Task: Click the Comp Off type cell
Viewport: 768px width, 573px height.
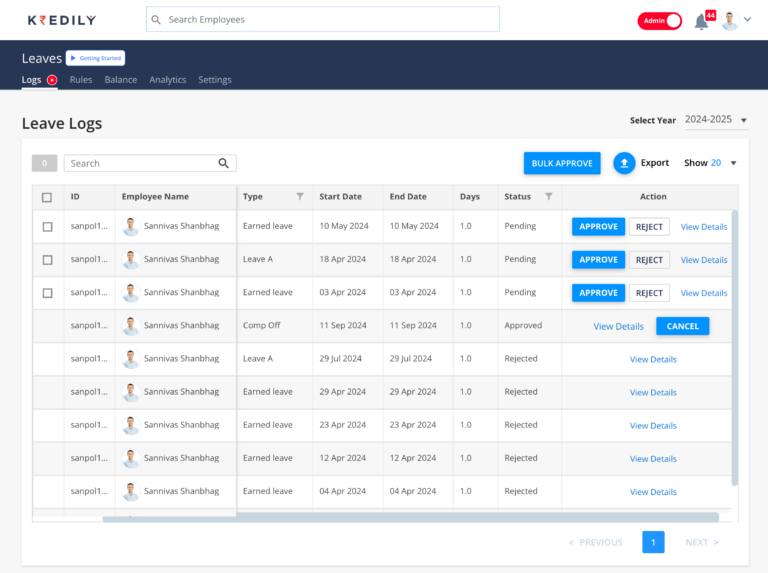Action: (x=262, y=325)
